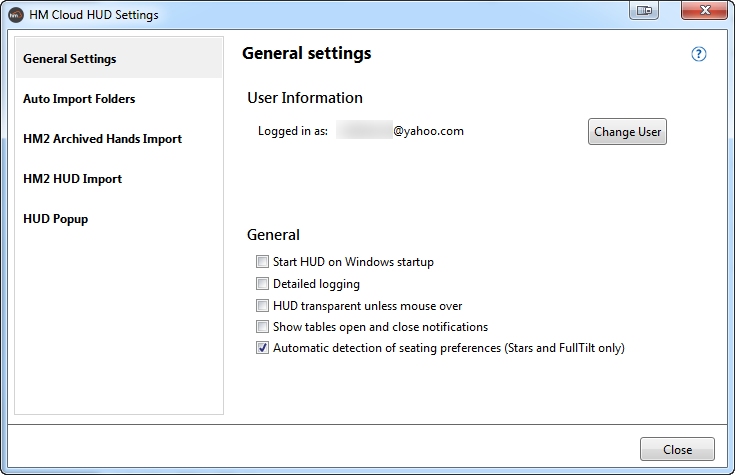
Task: Click the blue help question mark icon
Action: (x=699, y=54)
